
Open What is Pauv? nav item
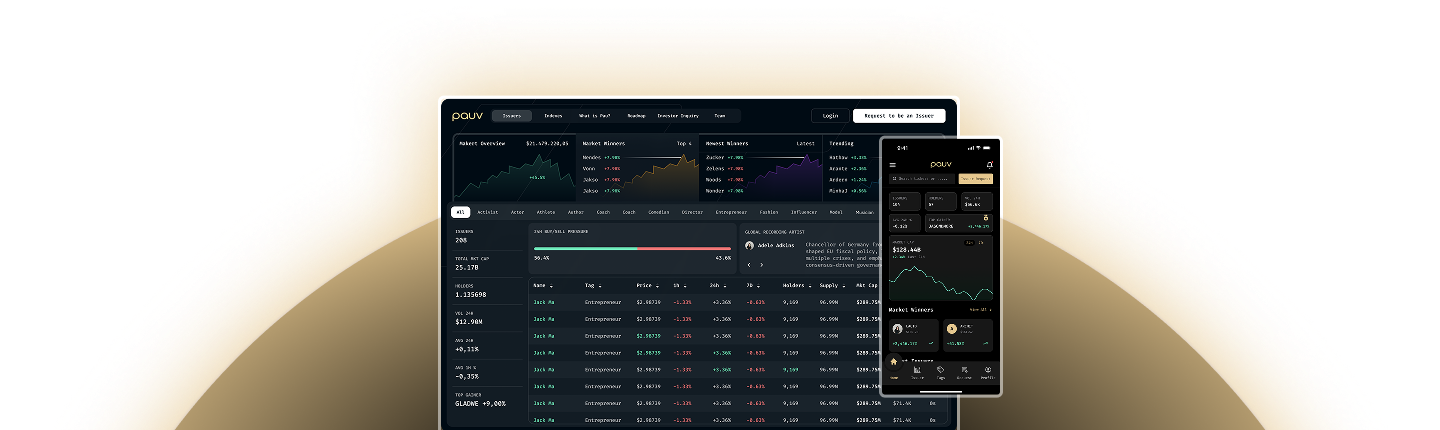pyautogui.click(x=594, y=116)
